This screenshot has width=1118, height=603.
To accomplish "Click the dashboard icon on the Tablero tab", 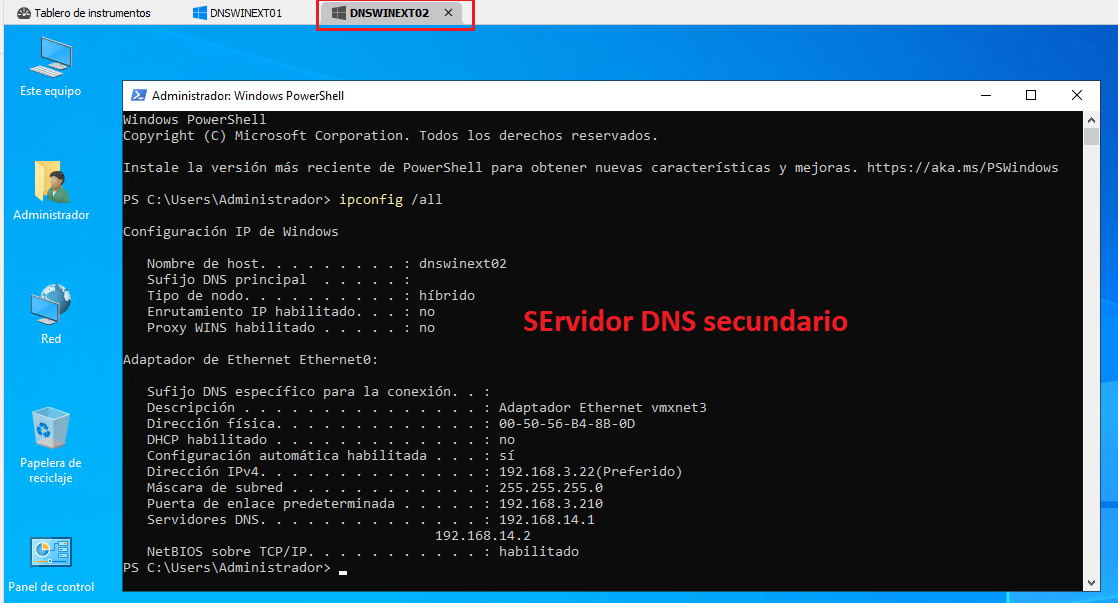I will [x=22, y=13].
